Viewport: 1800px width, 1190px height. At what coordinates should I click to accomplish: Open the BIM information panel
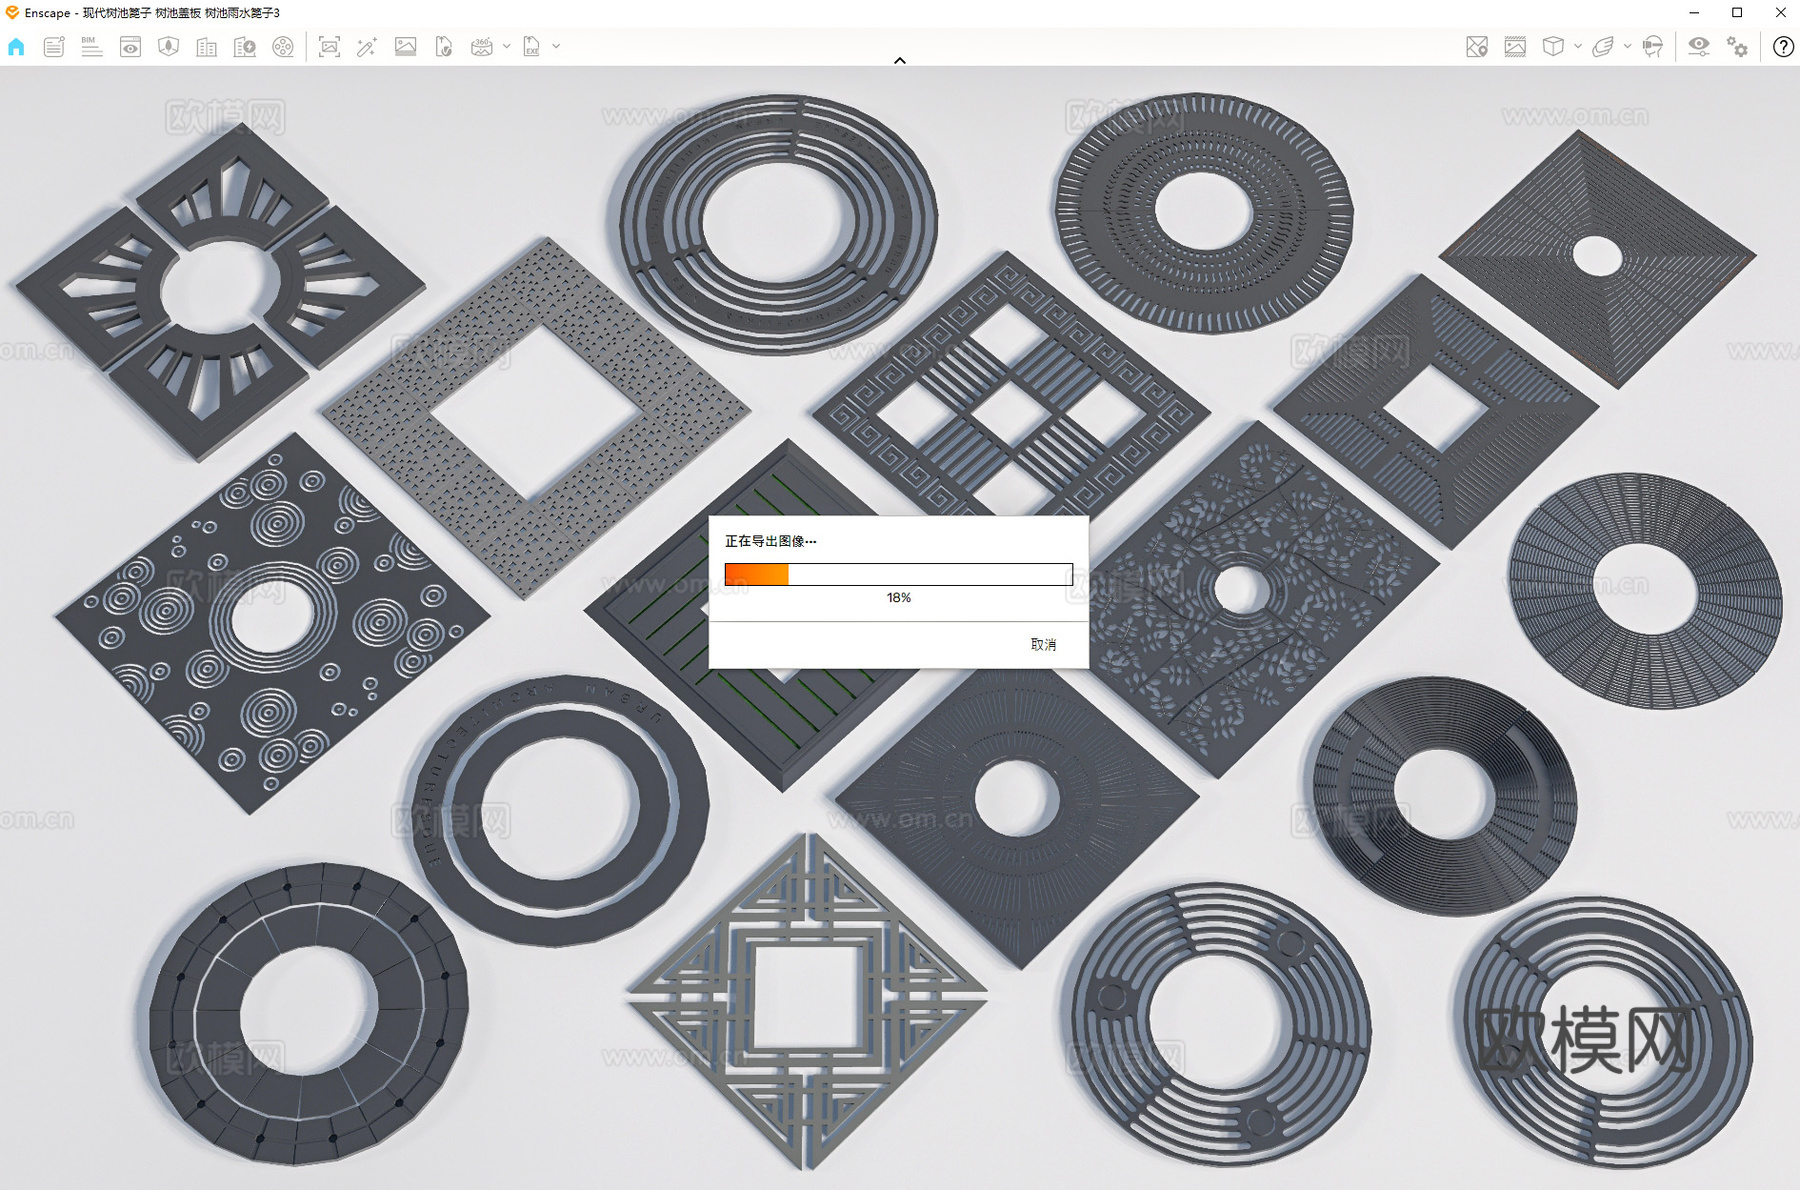(92, 47)
